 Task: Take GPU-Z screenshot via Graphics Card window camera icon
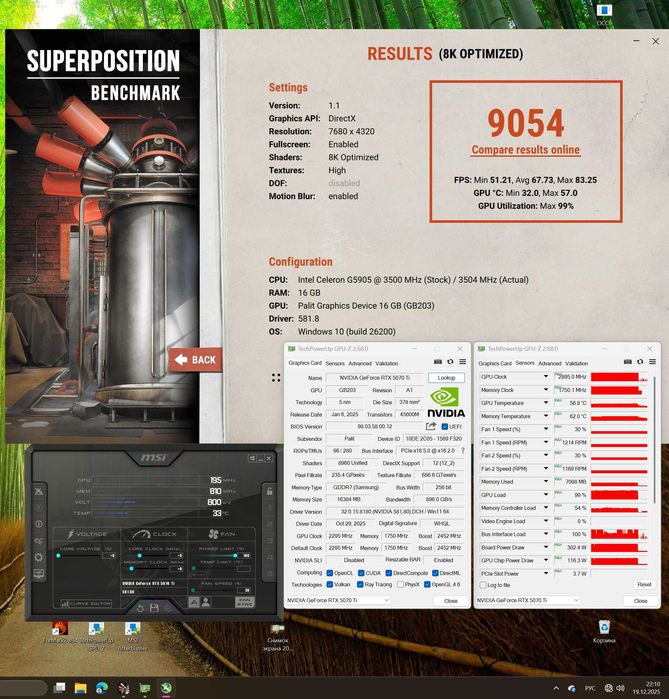coord(438,362)
